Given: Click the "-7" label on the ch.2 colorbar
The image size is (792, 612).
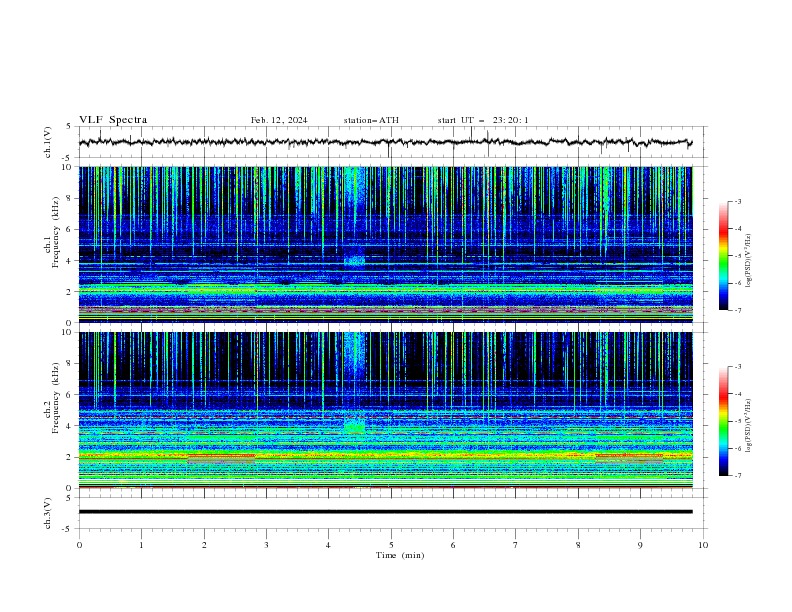Looking at the screenshot, I should [737, 476].
